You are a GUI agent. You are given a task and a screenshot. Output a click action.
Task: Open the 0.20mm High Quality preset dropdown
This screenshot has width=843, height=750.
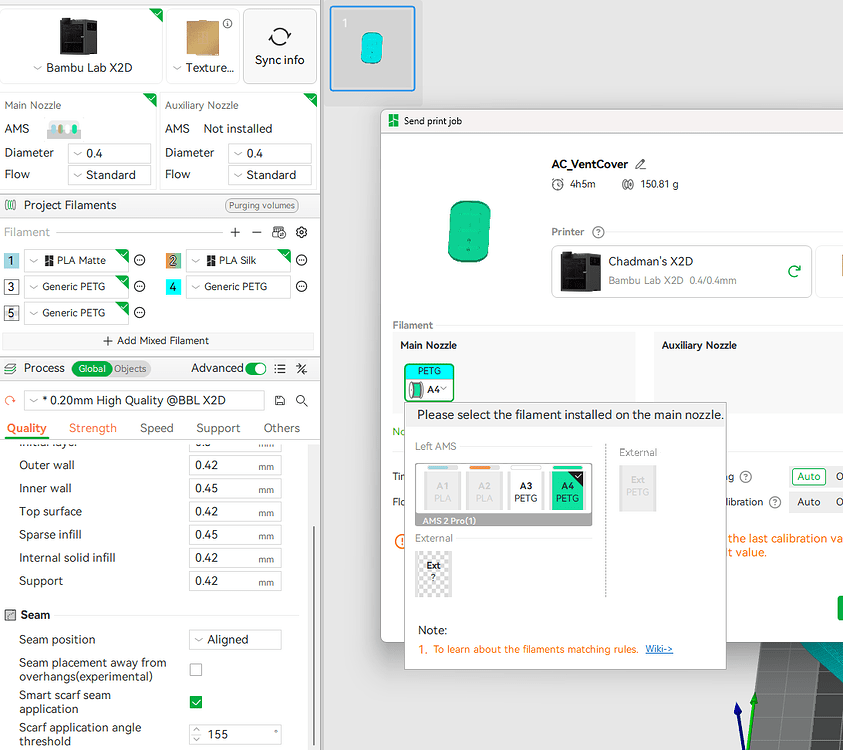pyautogui.click(x=144, y=401)
